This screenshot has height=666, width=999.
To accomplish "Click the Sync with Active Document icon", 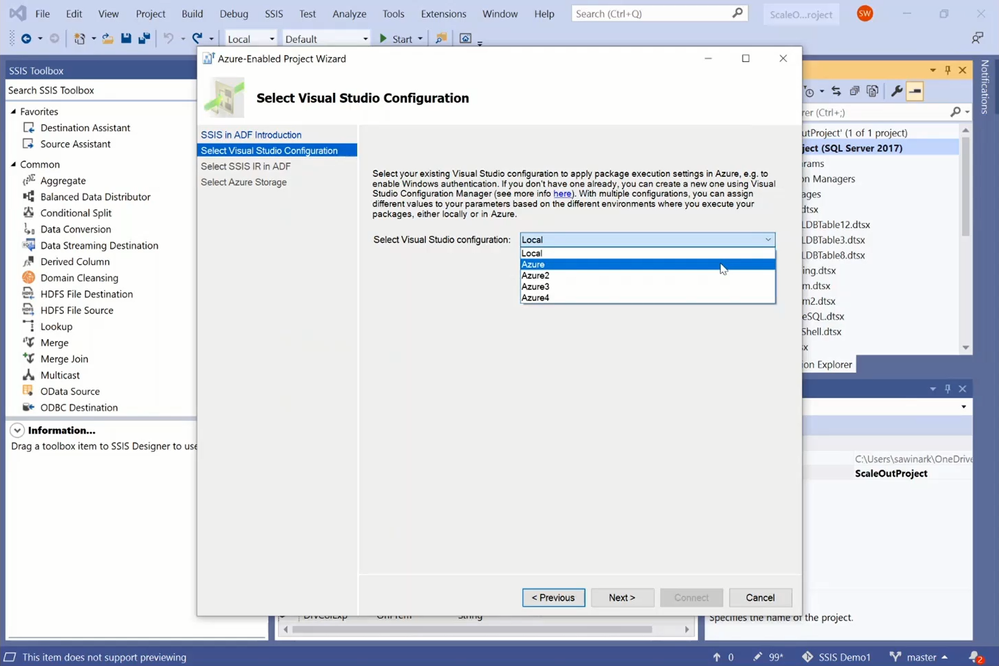I will pyautogui.click(x=837, y=91).
